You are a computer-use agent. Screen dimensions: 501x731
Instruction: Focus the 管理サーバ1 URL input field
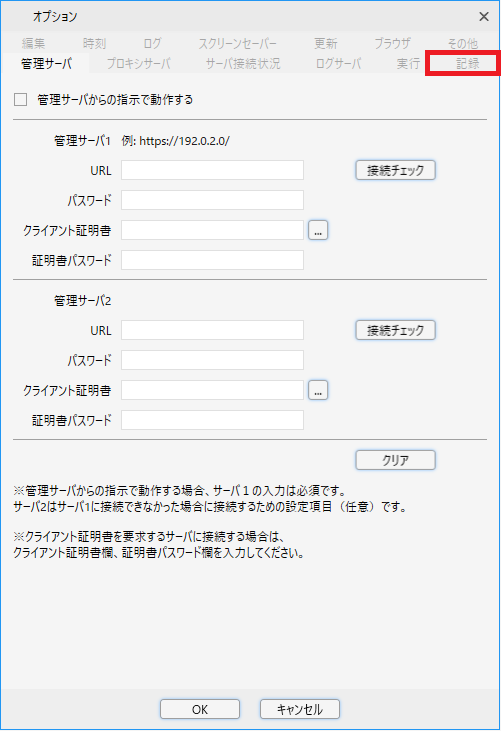coord(213,170)
